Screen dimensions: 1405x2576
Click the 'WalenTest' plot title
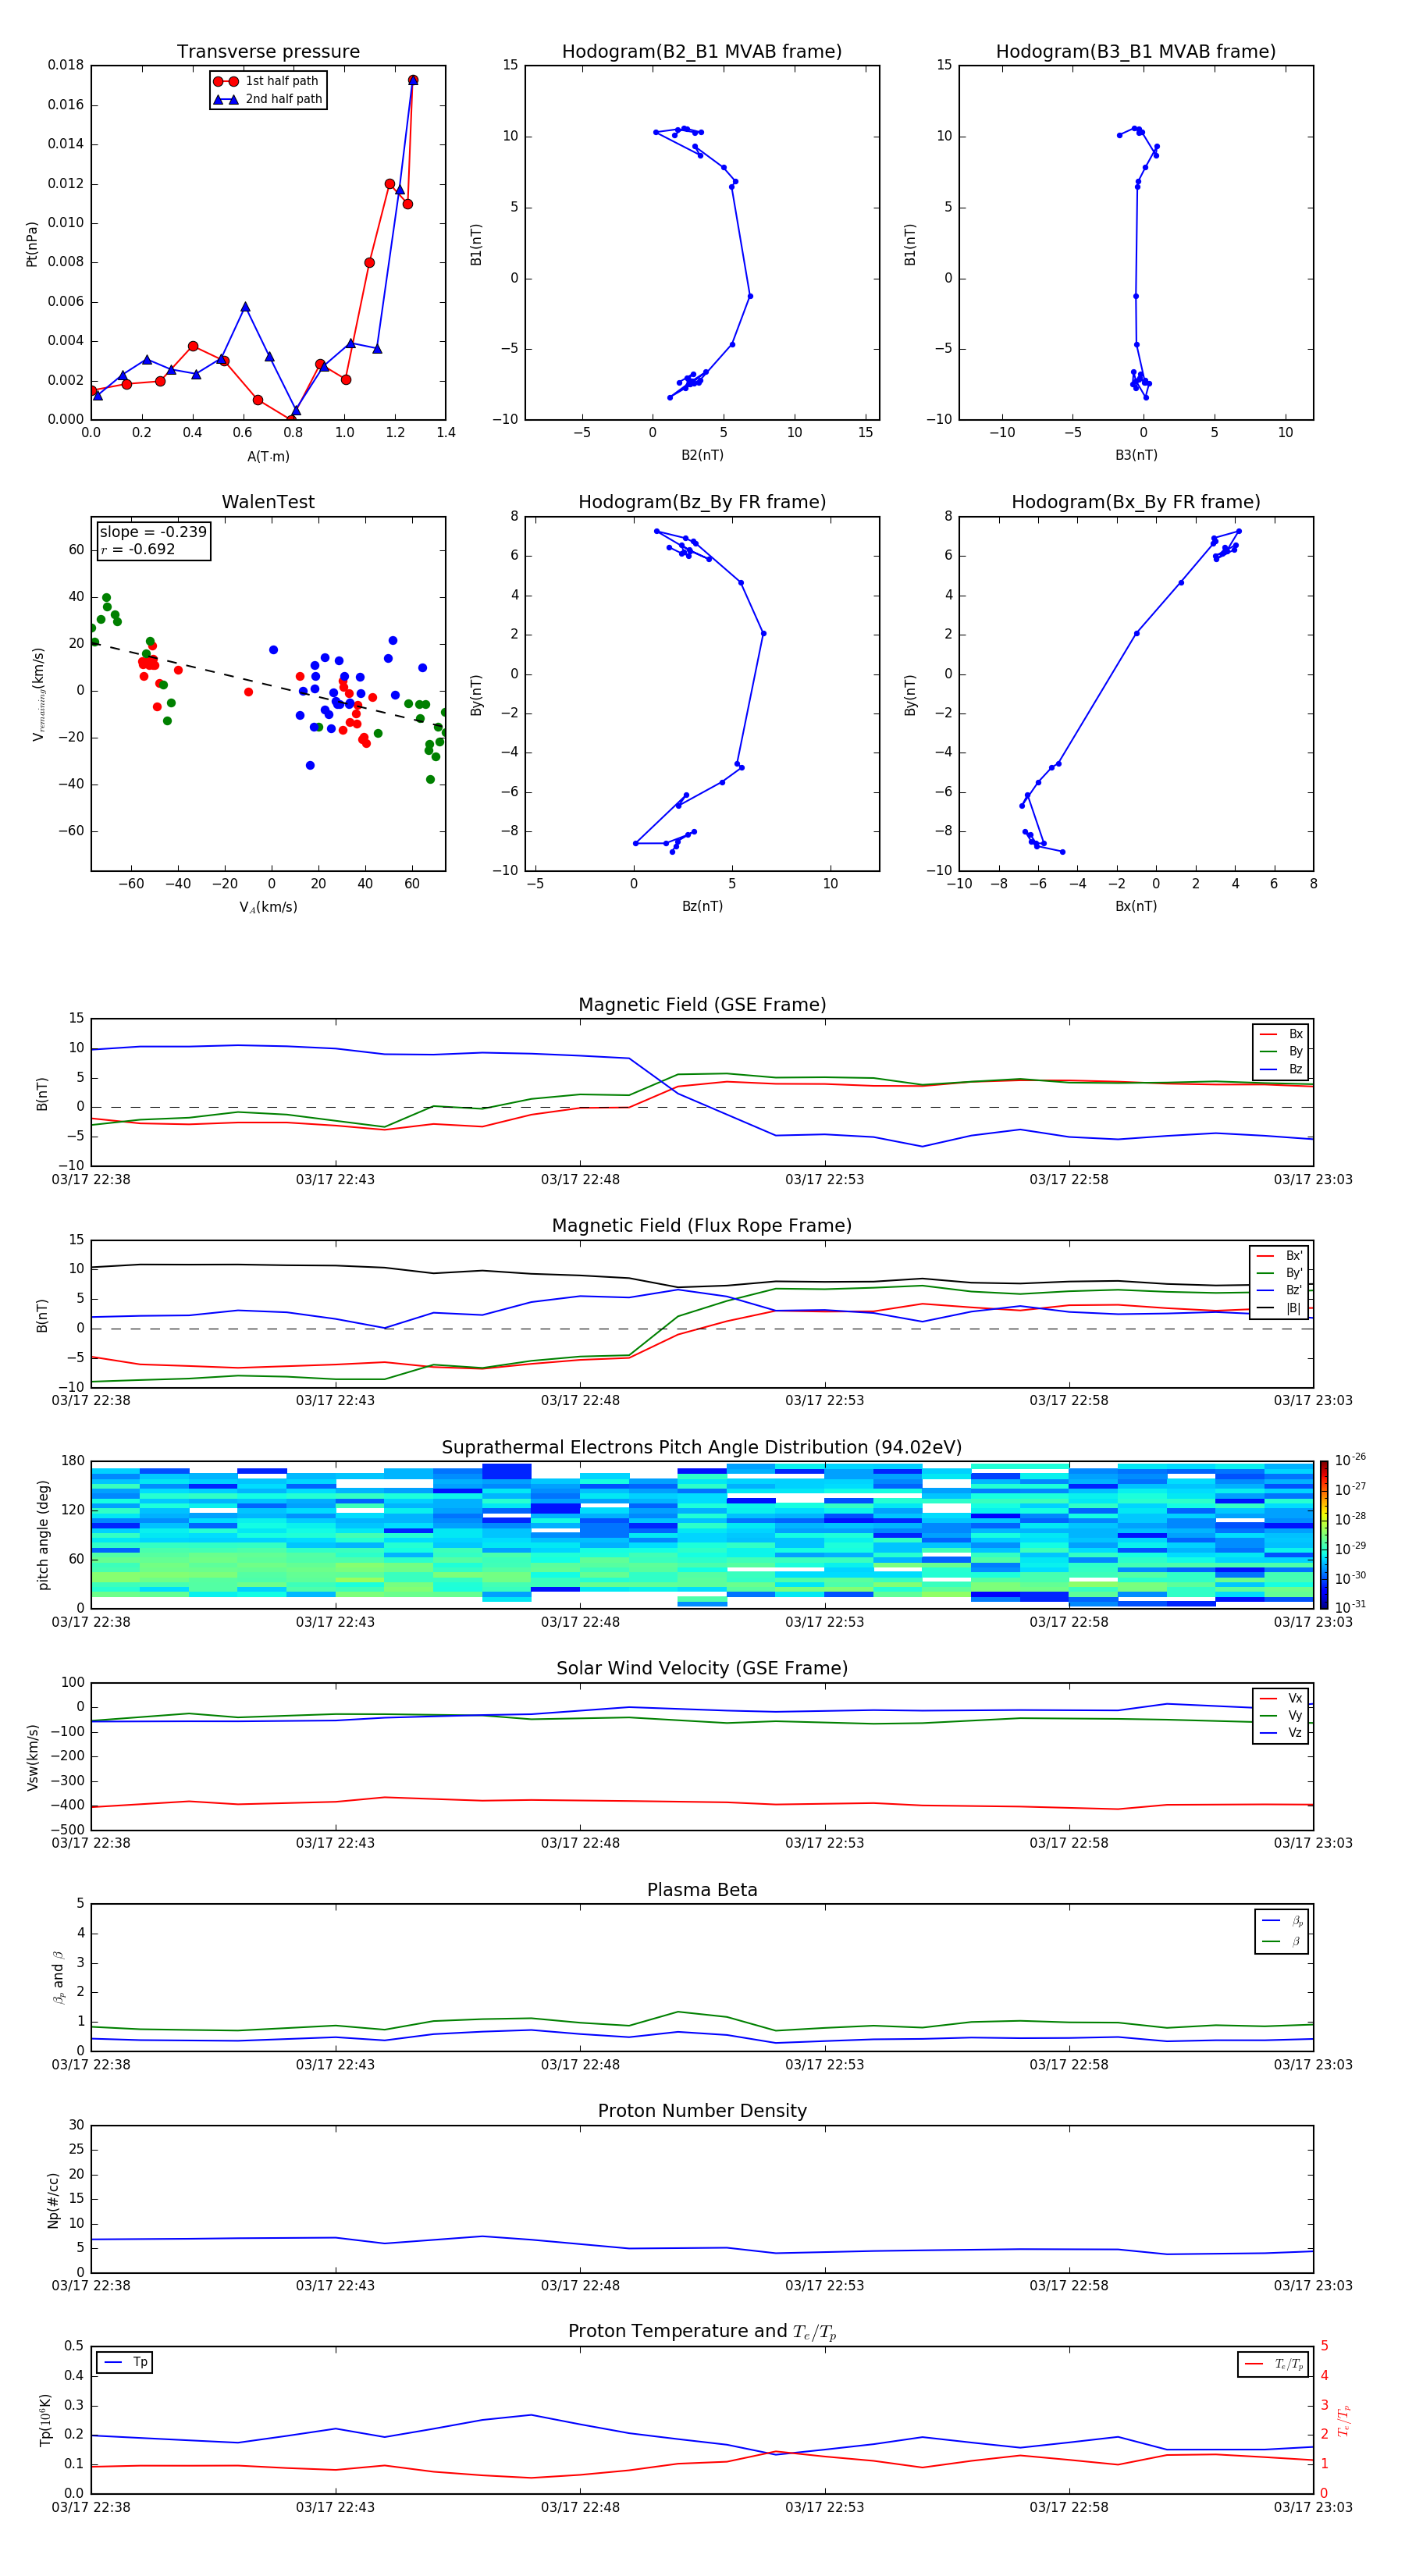268,502
